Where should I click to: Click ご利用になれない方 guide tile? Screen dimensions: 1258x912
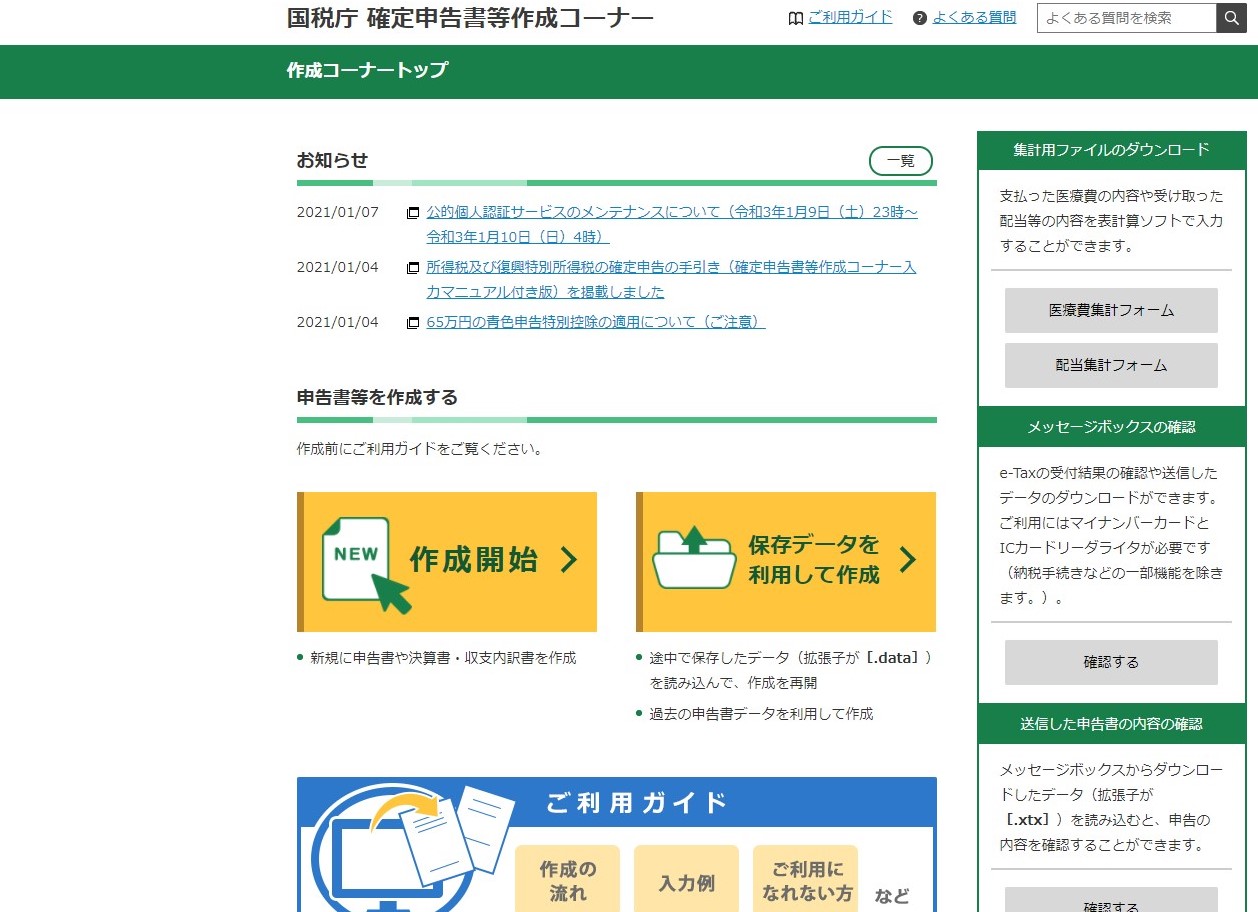[806, 879]
